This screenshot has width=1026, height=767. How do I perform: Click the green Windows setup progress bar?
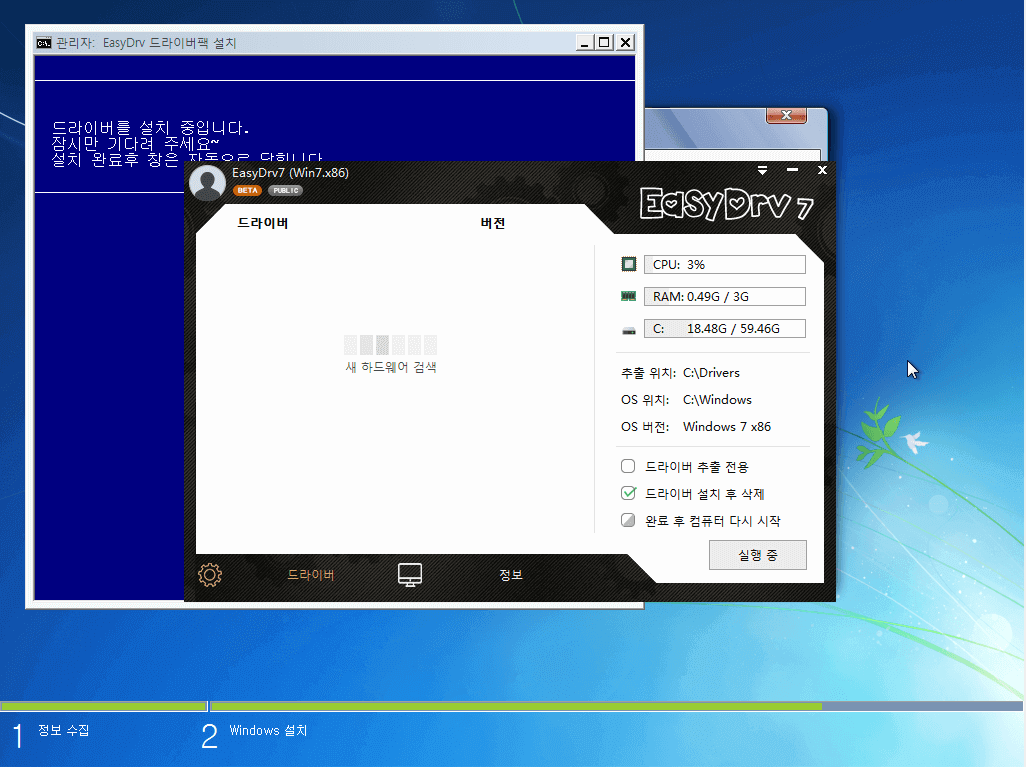pyautogui.click(x=516, y=707)
